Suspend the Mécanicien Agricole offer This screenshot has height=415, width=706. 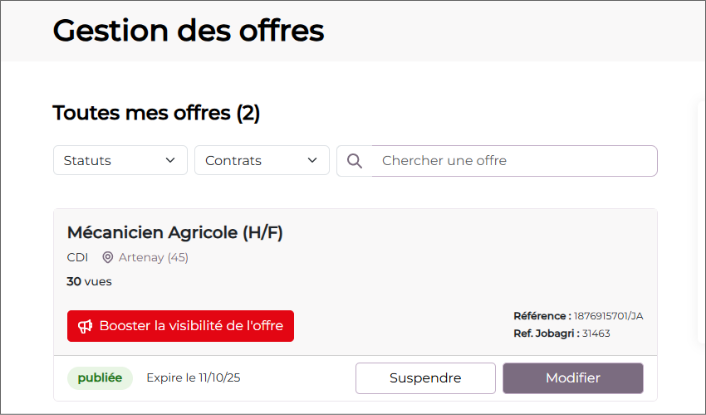[x=425, y=378]
